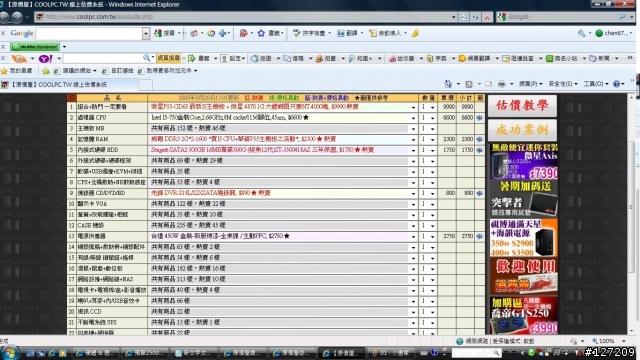Click the 小計 cell showing 9990
The image size is (640, 360).
[x=466, y=107]
